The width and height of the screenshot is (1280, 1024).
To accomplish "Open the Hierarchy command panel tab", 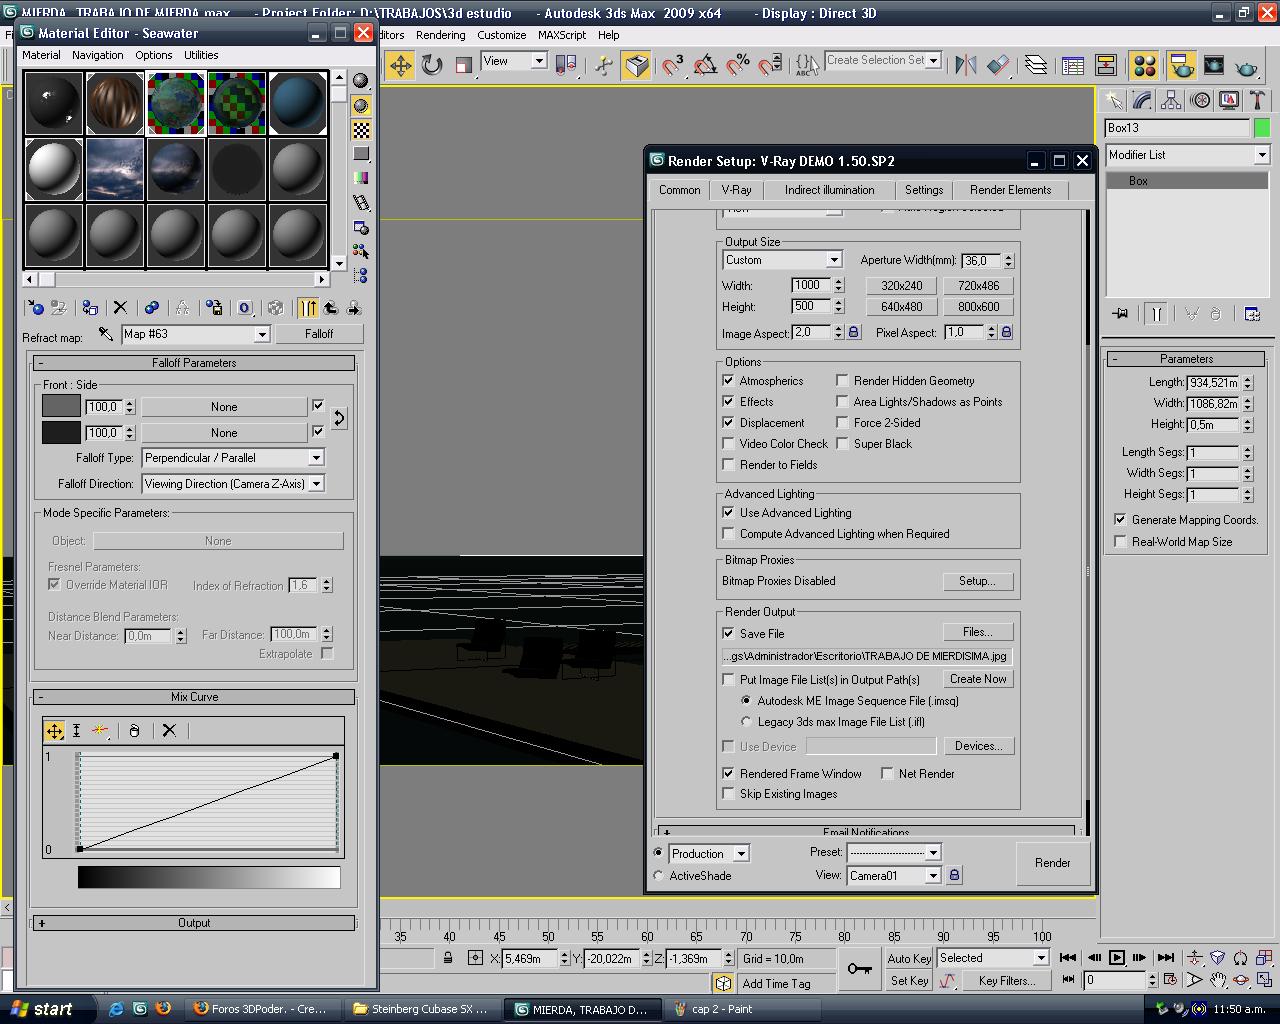I will (1171, 100).
